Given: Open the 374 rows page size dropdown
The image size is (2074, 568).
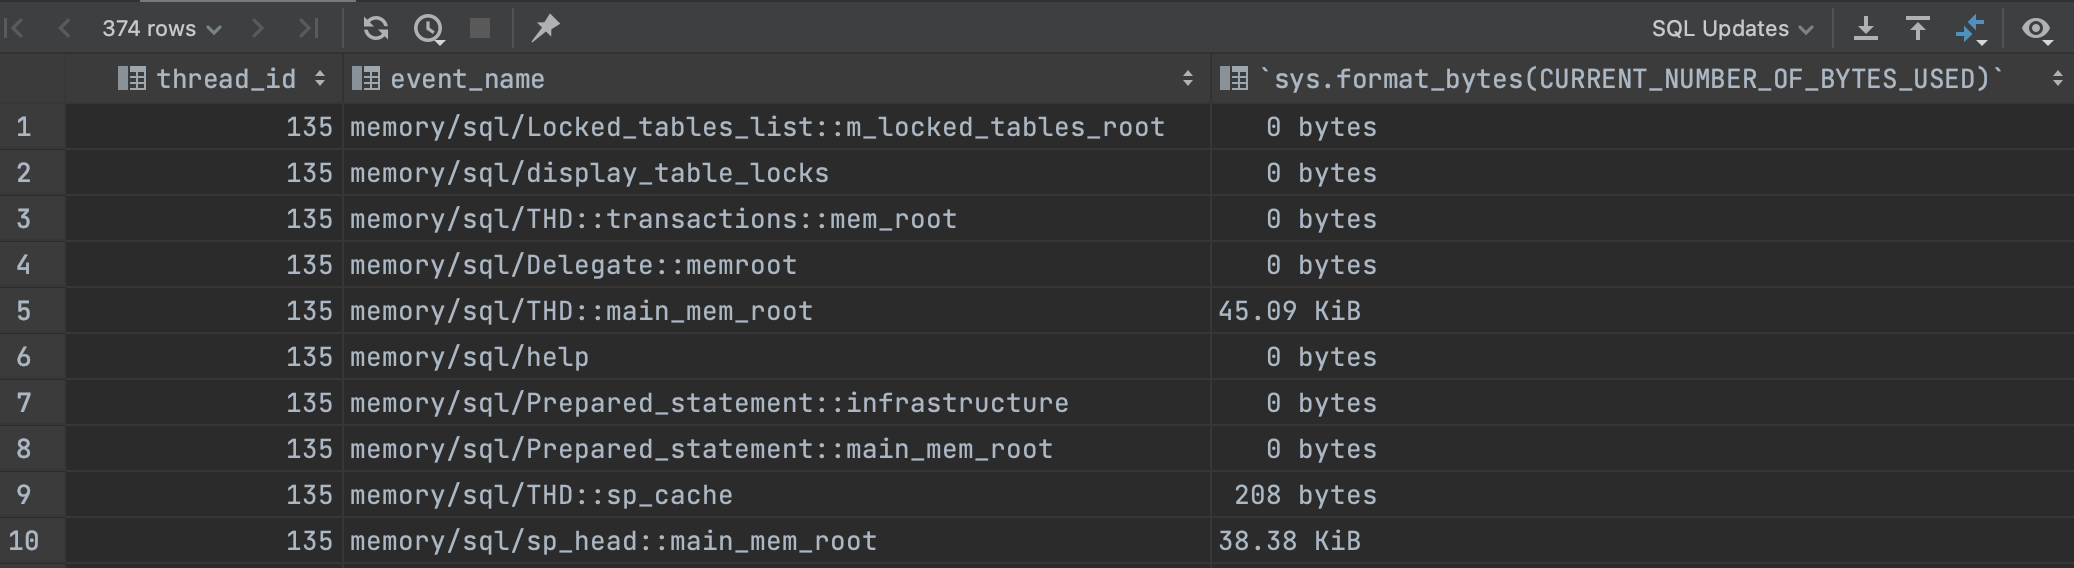Looking at the screenshot, I should pos(161,29).
